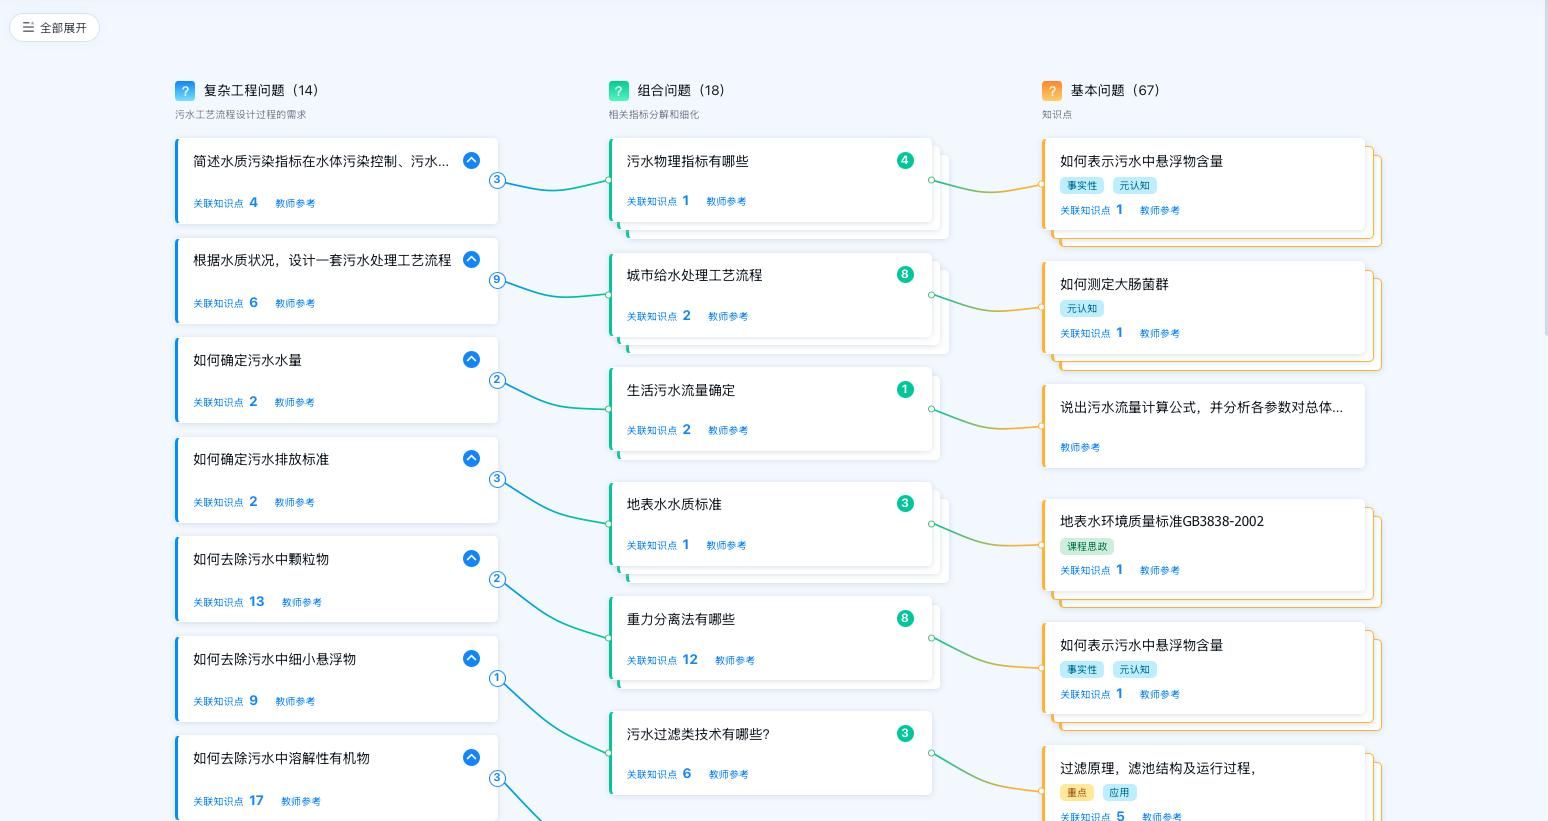Click the blue question icon beside 复杂工程问题
Viewport: 1548px width, 821px height.
(185, 91)
